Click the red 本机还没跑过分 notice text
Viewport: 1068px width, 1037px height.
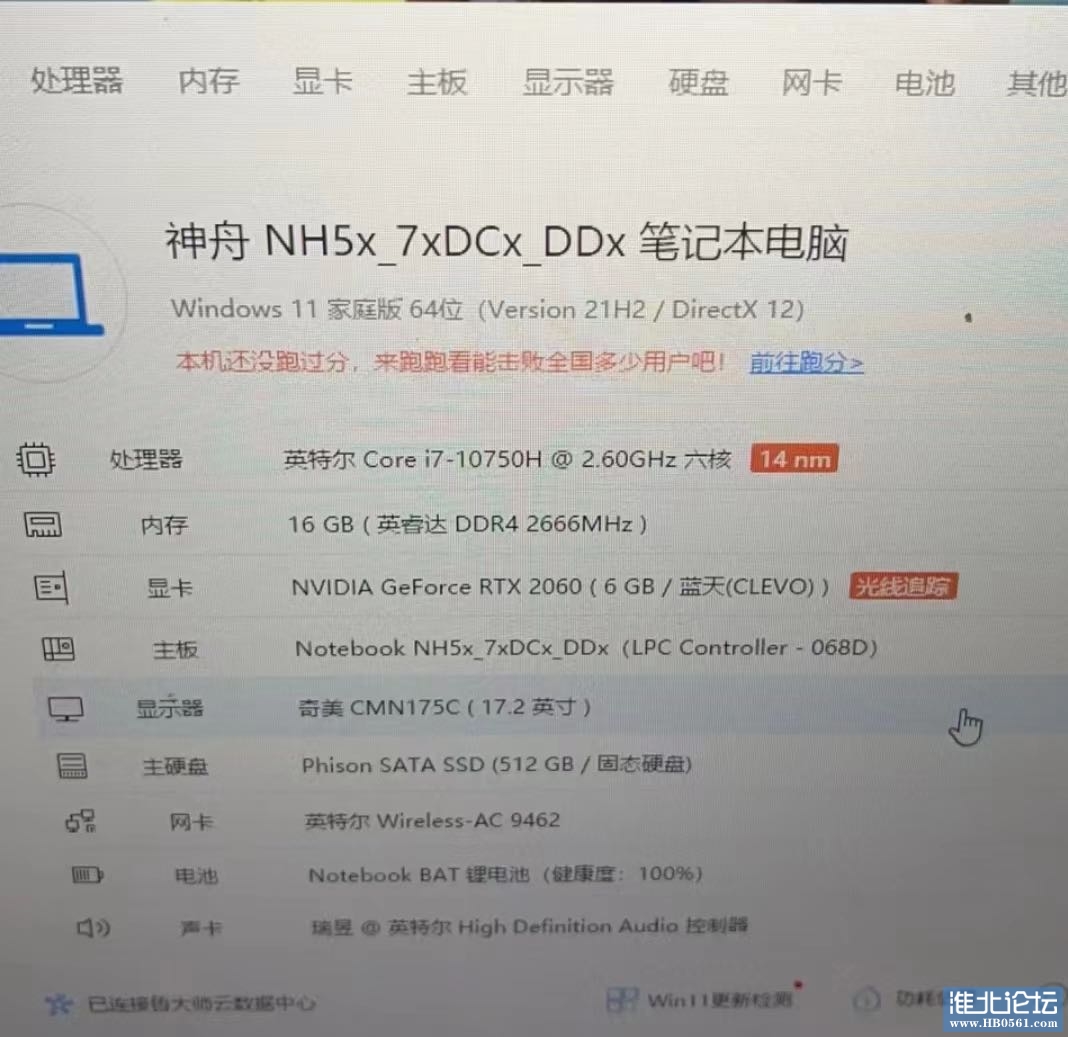(450, 361)
